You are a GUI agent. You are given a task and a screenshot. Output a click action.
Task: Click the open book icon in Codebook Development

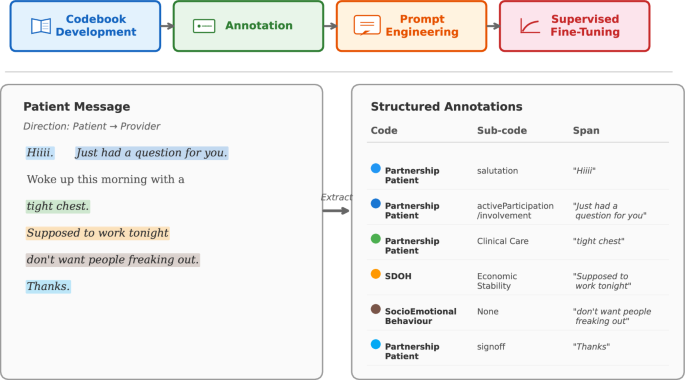[41, 26]
